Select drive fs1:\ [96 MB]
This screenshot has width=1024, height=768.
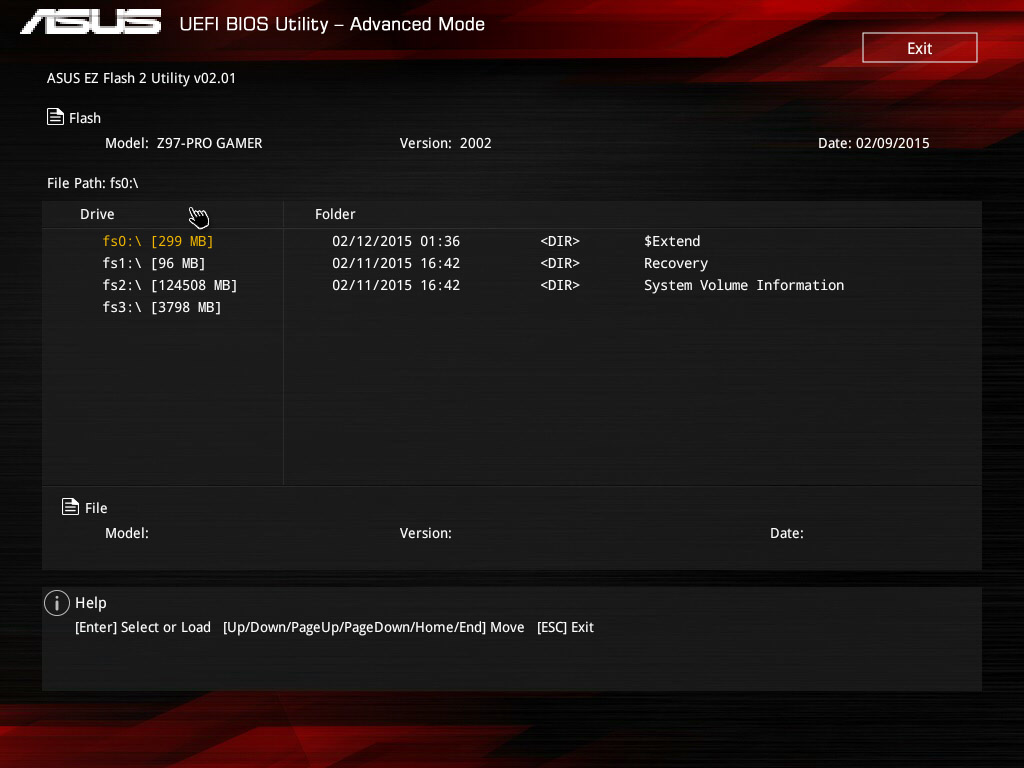point(154,263)
